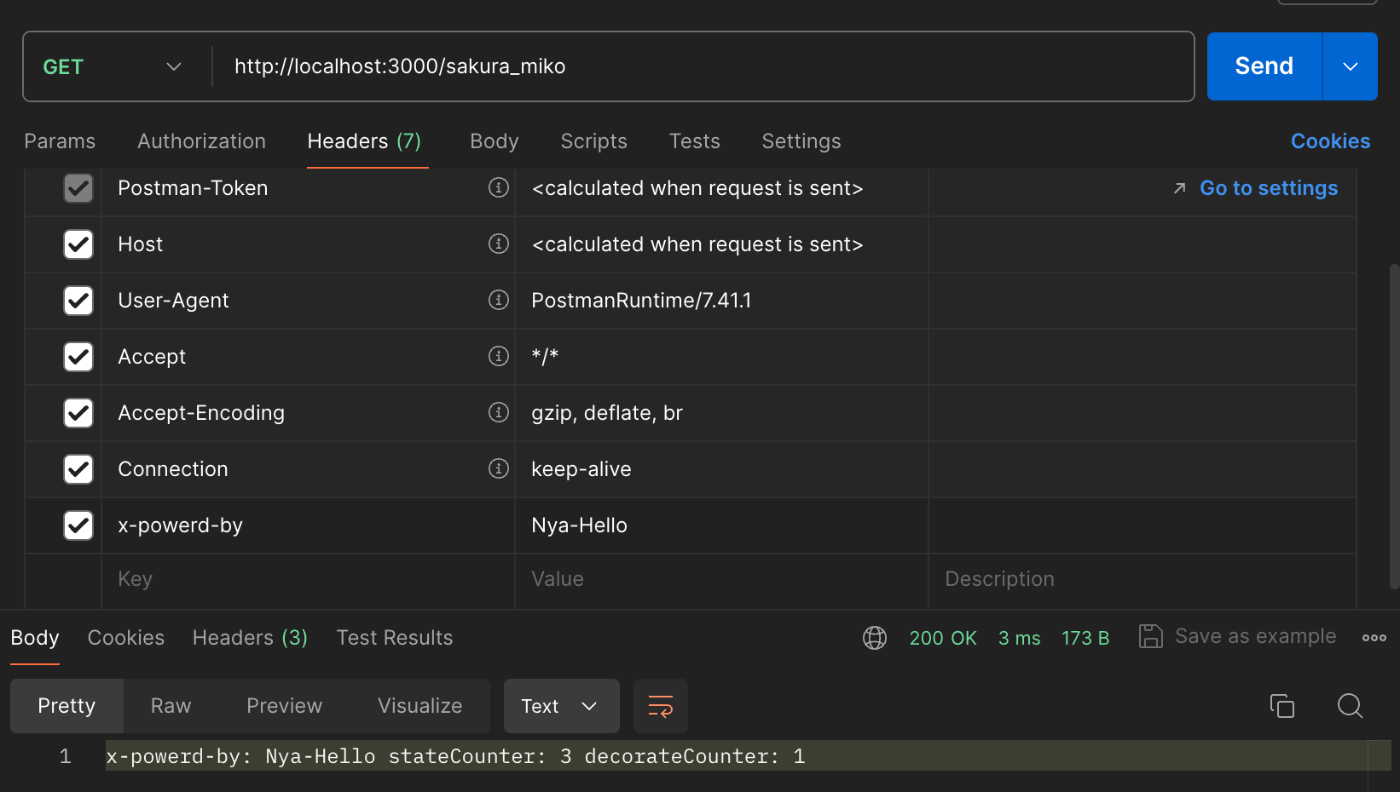Screen dimensions: 1400x792
Task: Open the Visualize response view
Action: pos(420,706)
